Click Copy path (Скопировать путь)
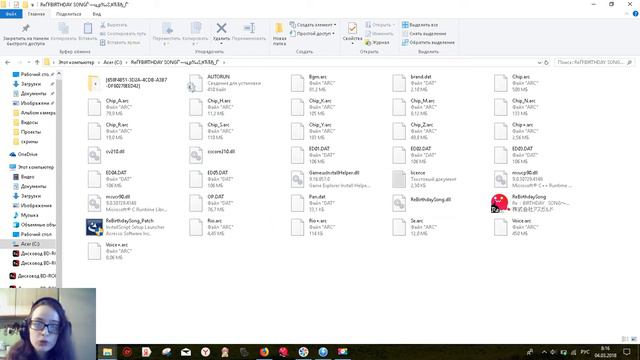640x360 pixels. pyautogui.click(x=123, y=33)
